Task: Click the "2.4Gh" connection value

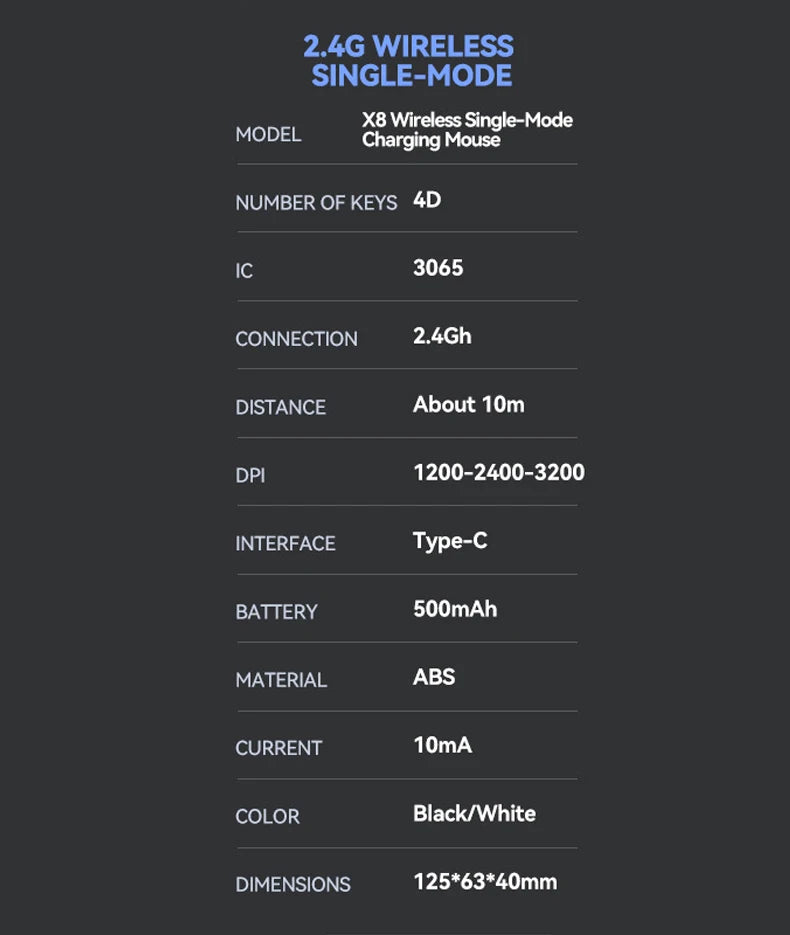Action: click(442, 336)
